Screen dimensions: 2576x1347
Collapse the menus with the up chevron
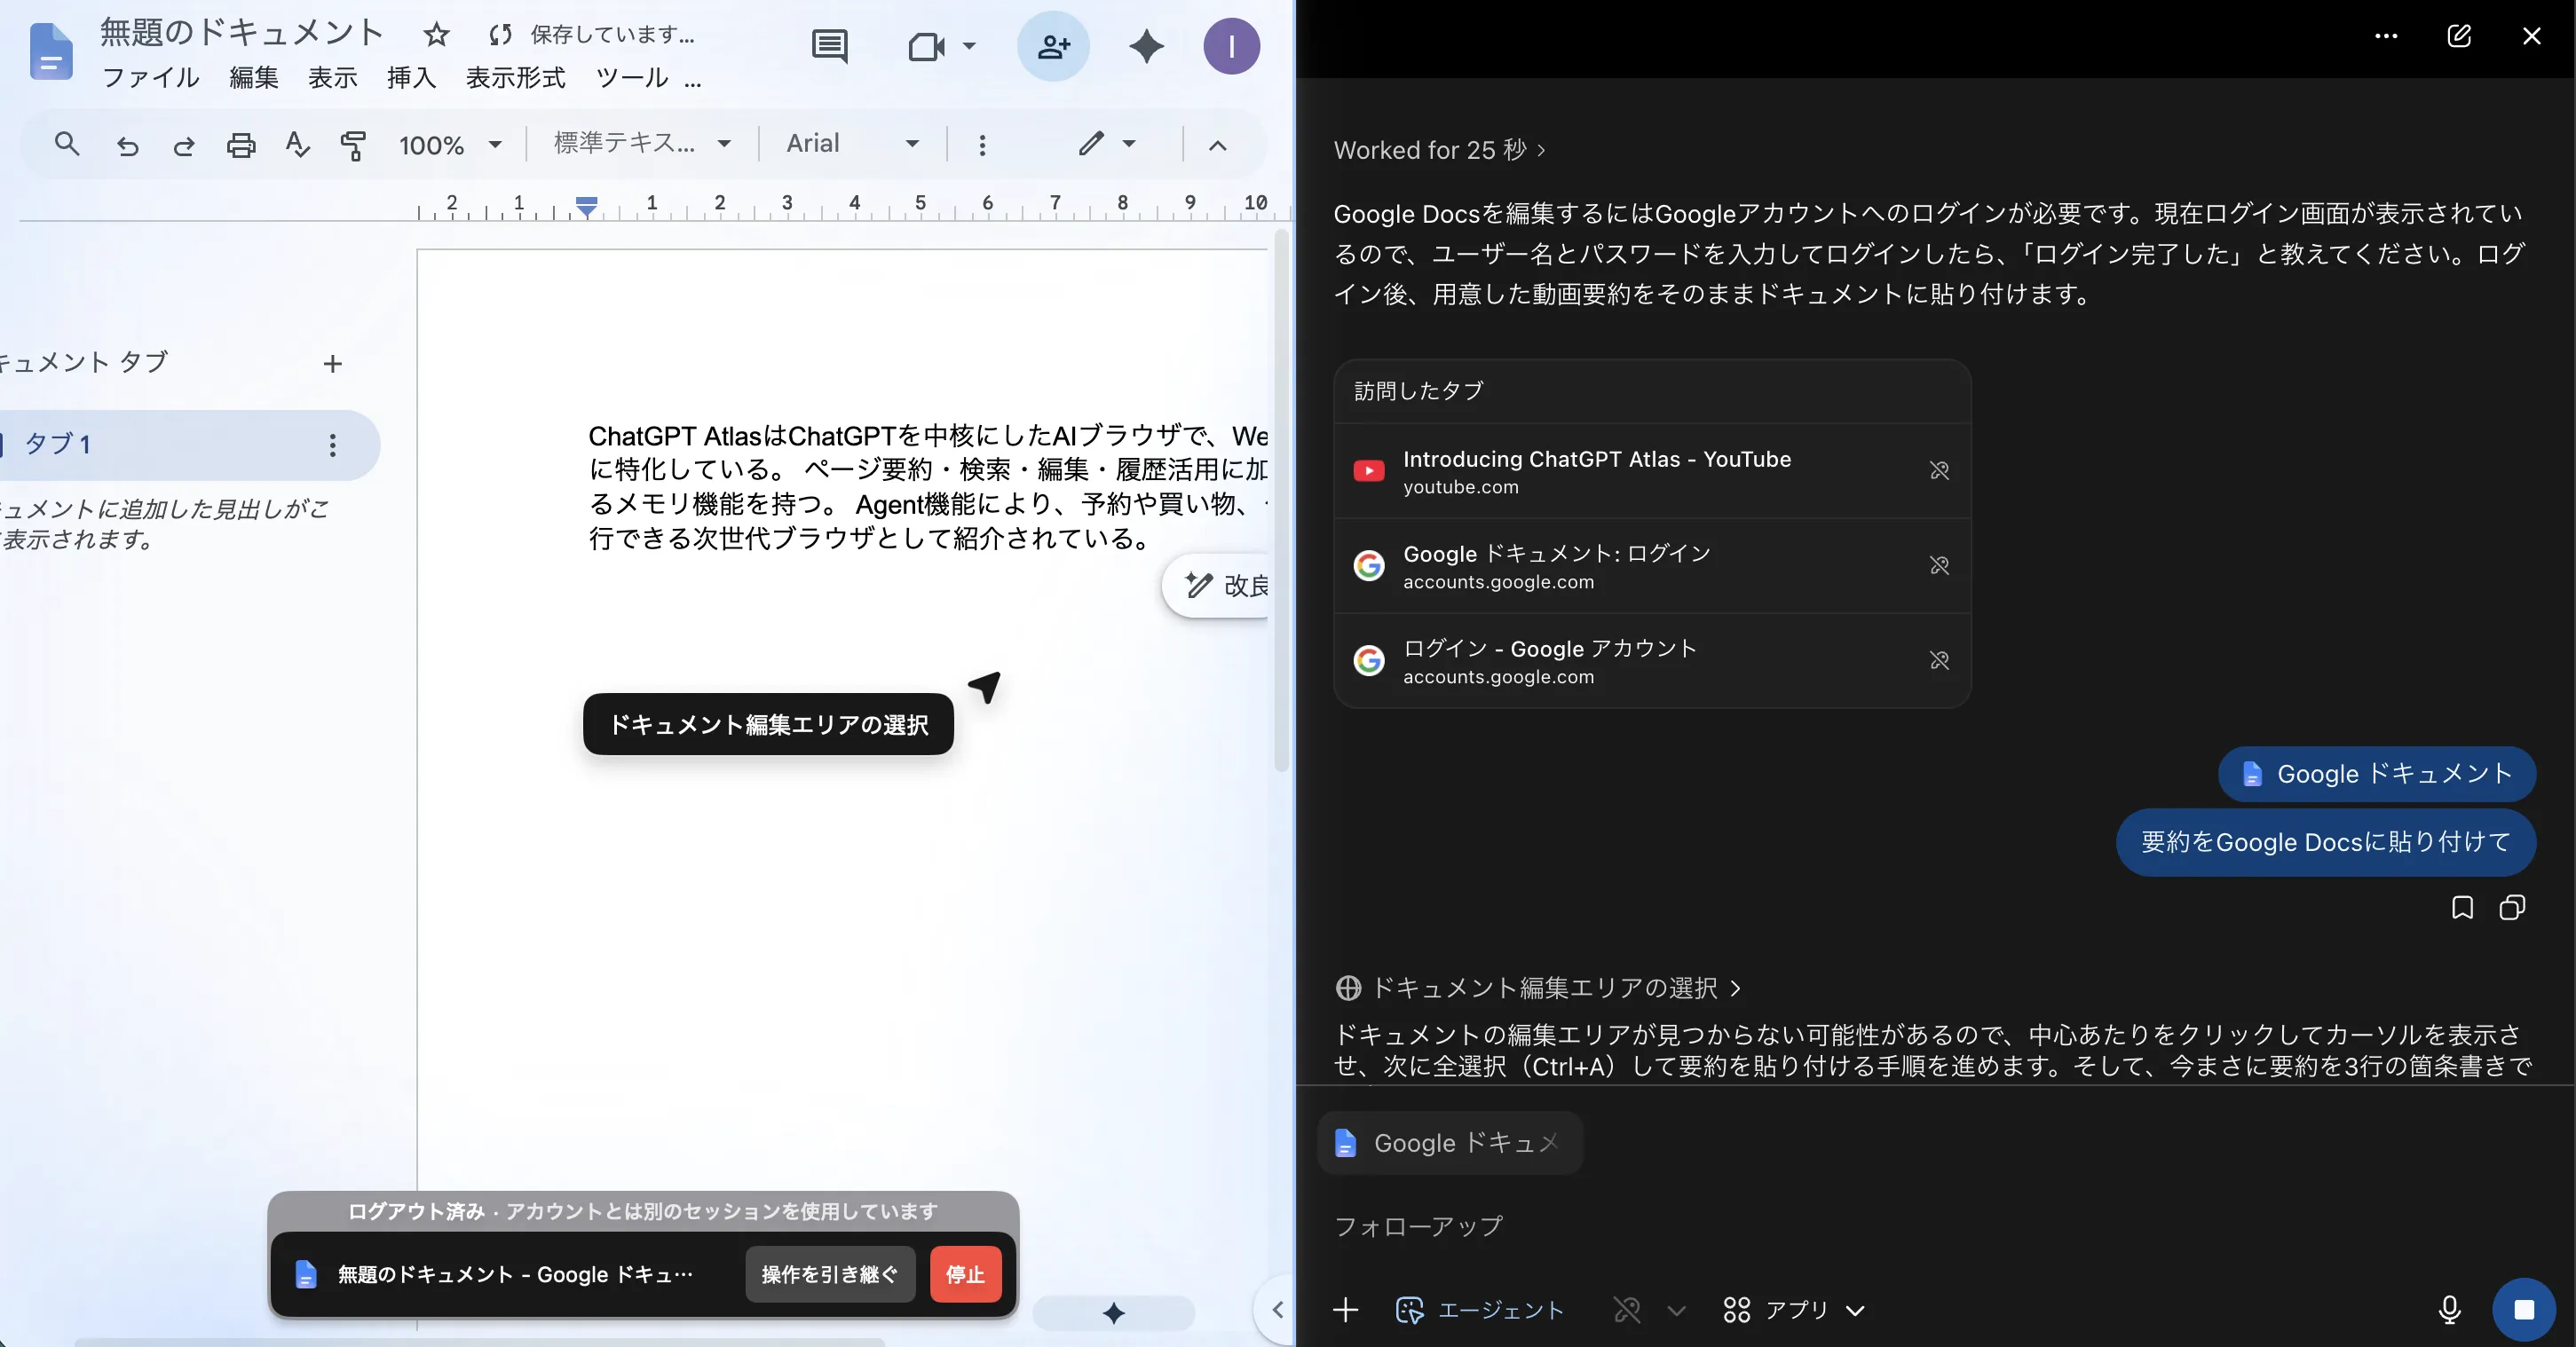(x=1217, y=145)
